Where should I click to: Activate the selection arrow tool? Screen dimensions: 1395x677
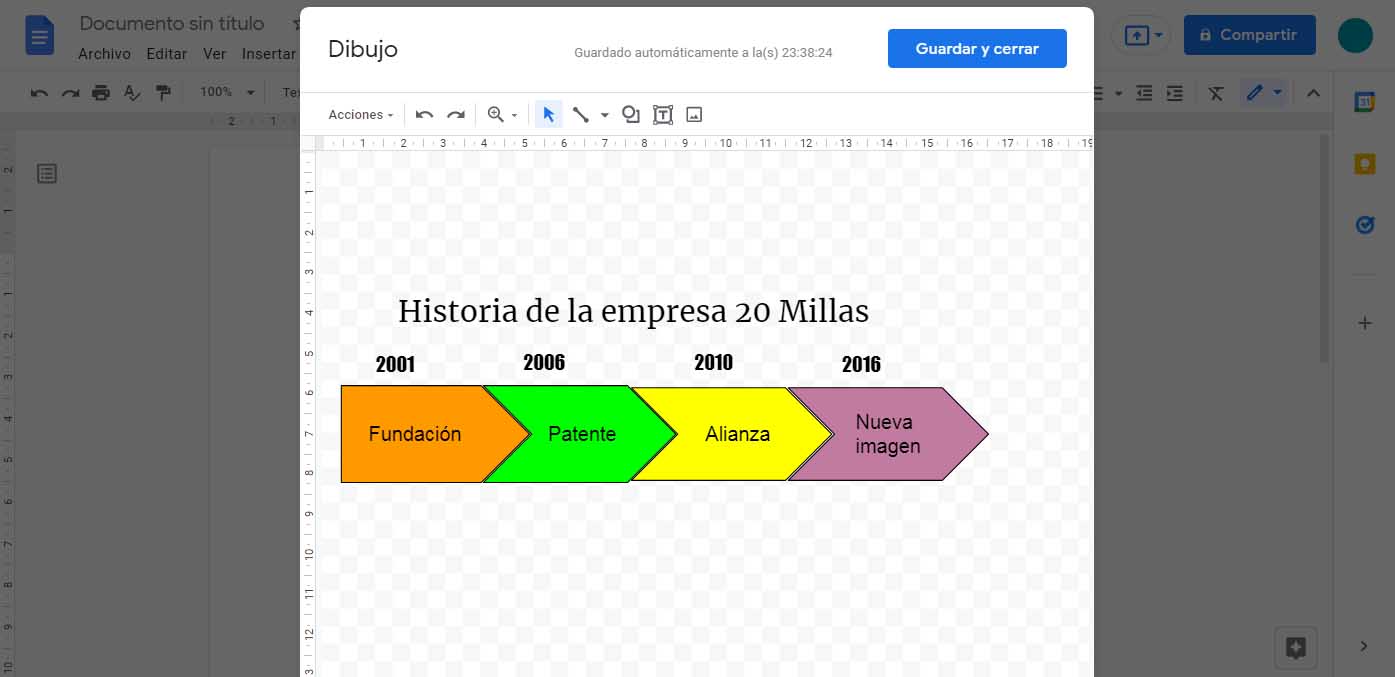coord(548,114)
